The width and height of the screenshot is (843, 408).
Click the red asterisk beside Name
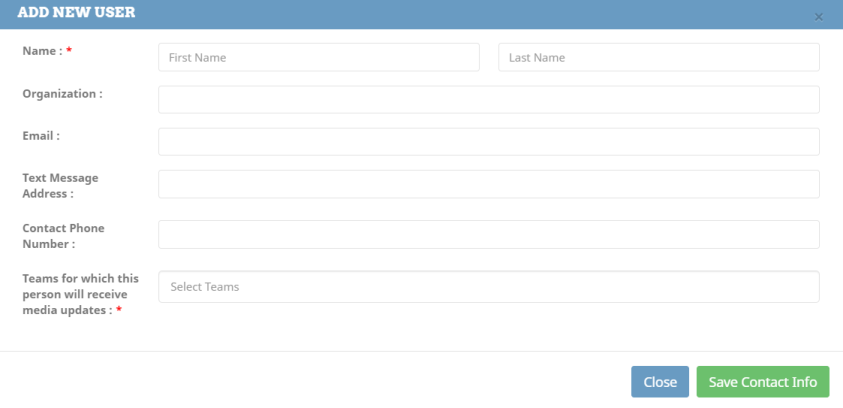(x=69, y=51)
